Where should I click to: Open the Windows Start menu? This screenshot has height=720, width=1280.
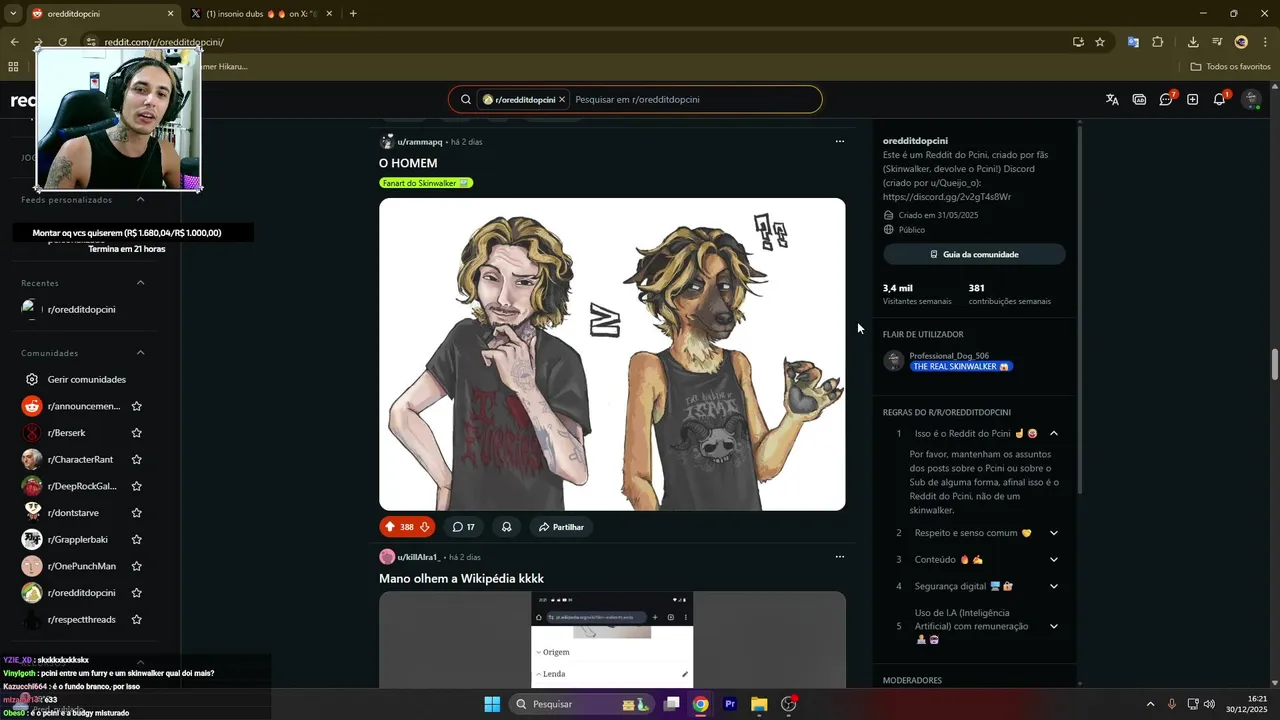492,704
